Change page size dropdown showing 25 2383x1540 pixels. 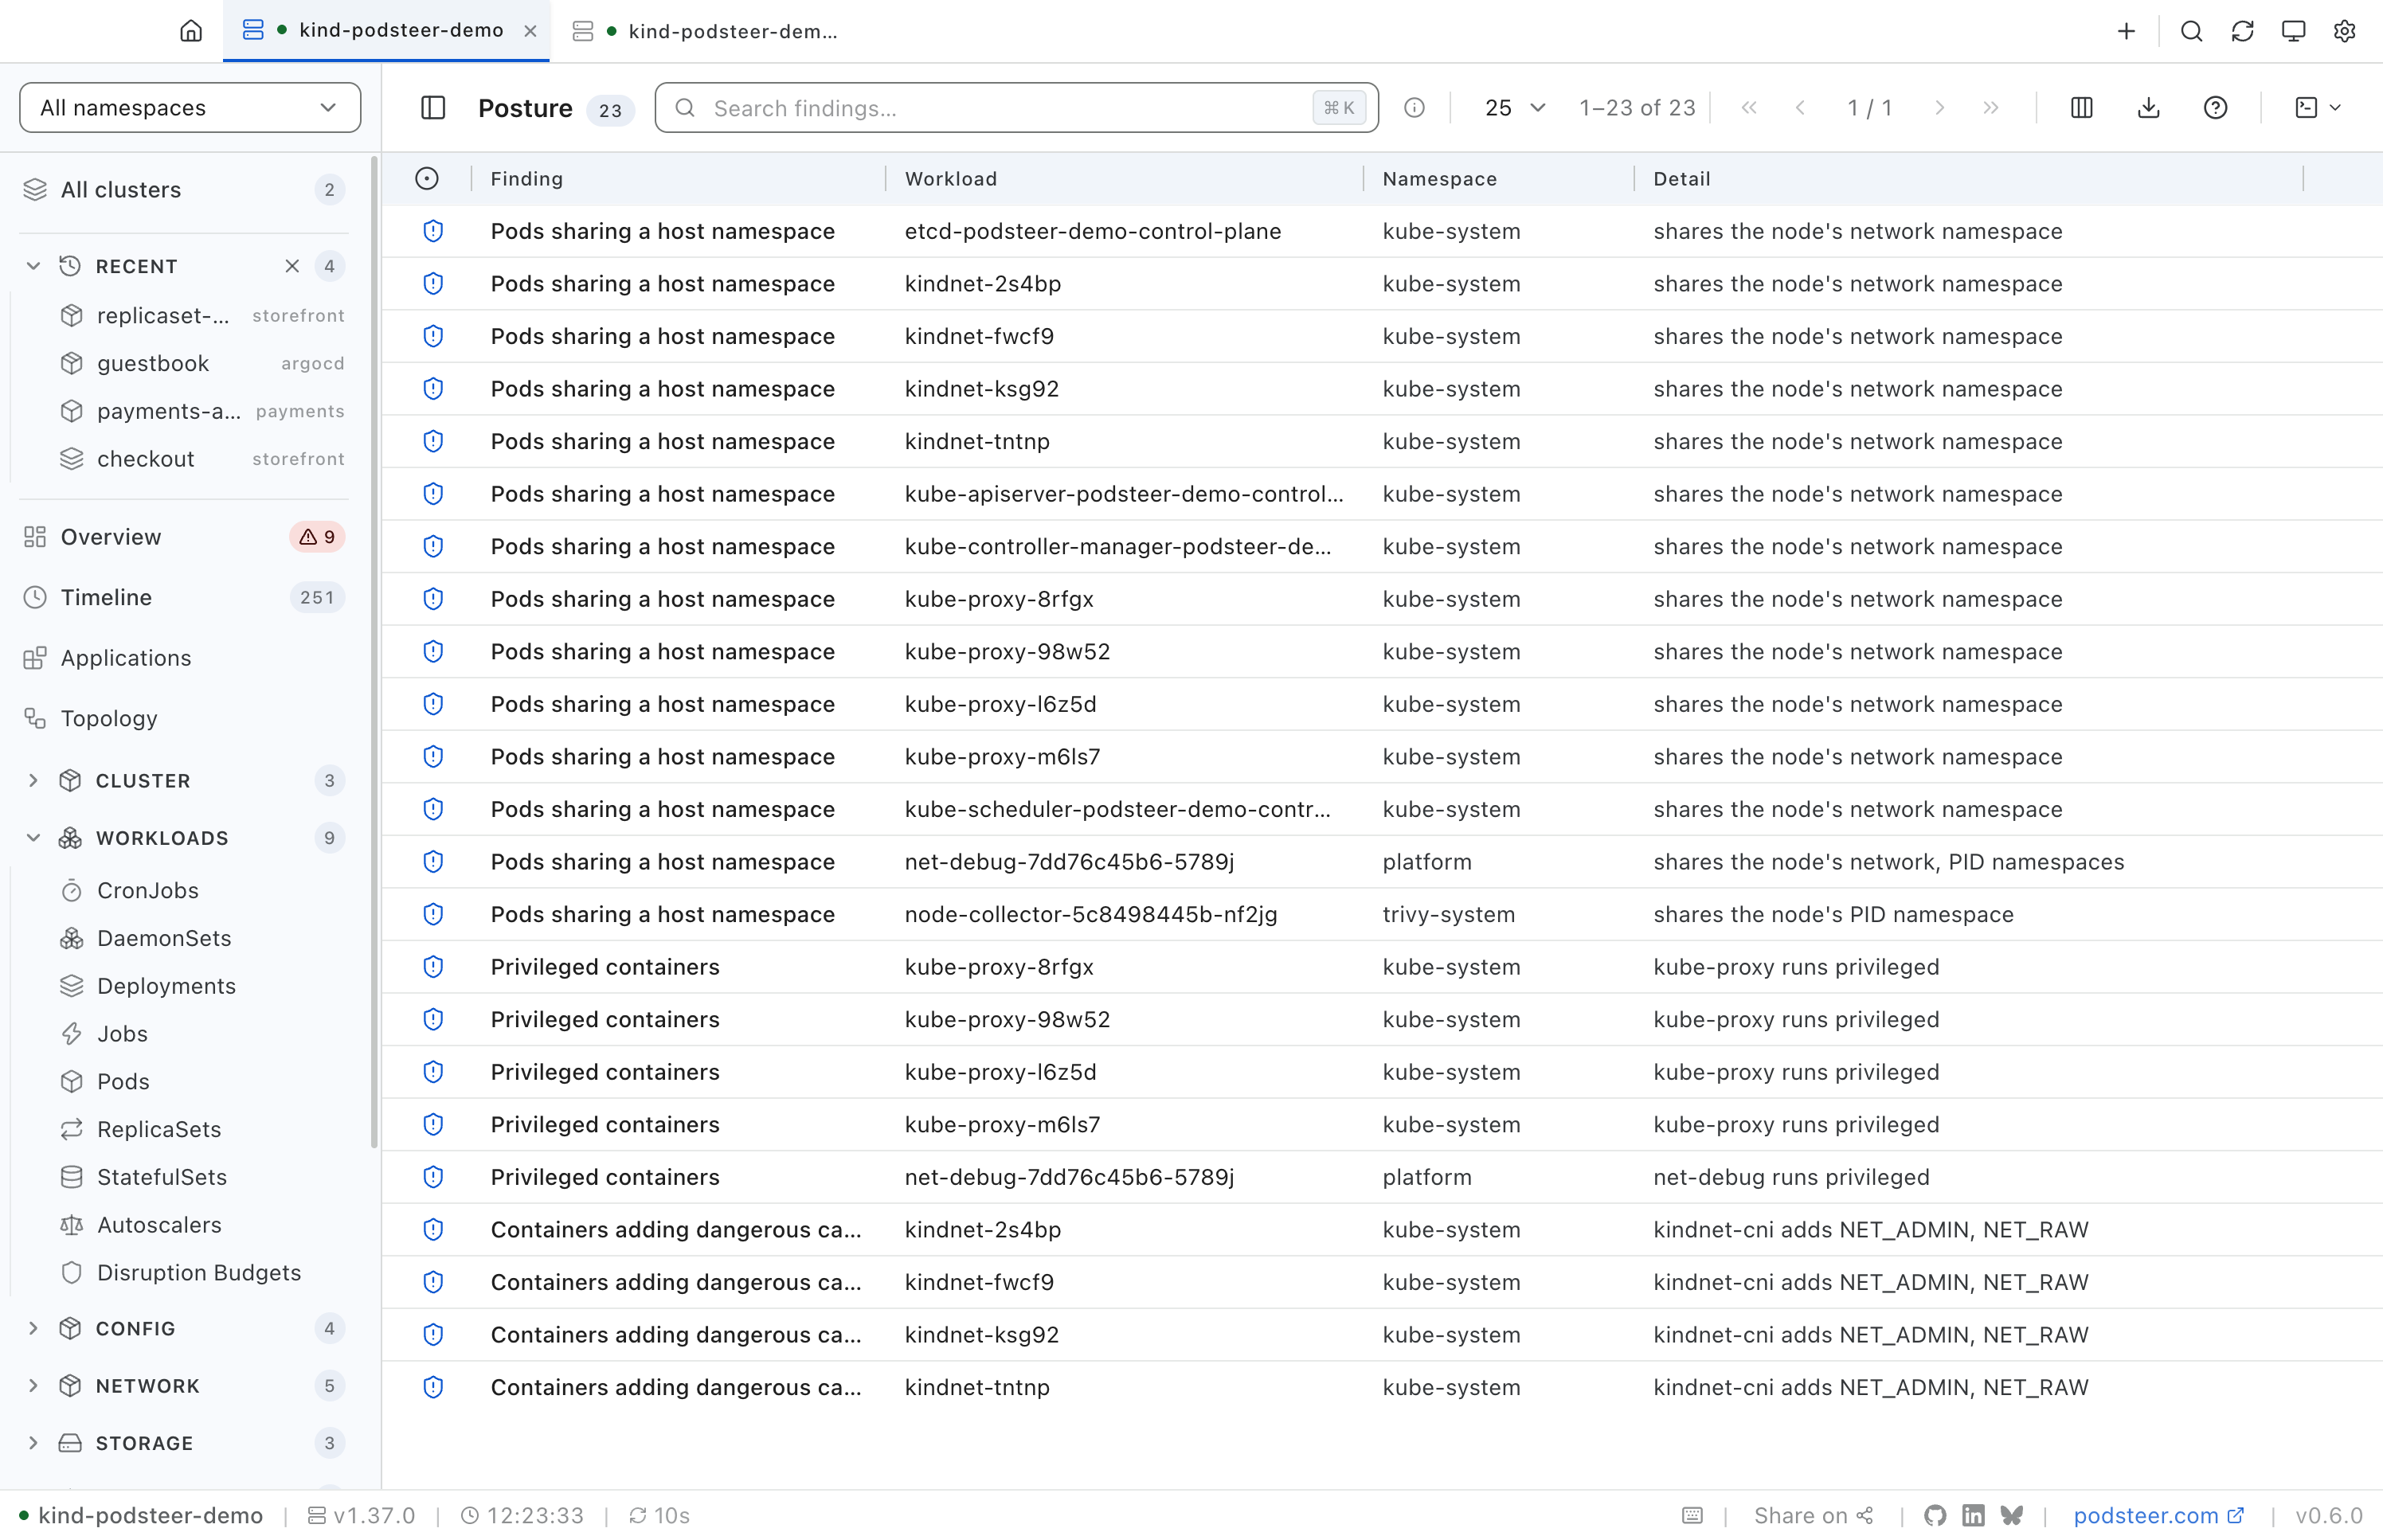1514,108
